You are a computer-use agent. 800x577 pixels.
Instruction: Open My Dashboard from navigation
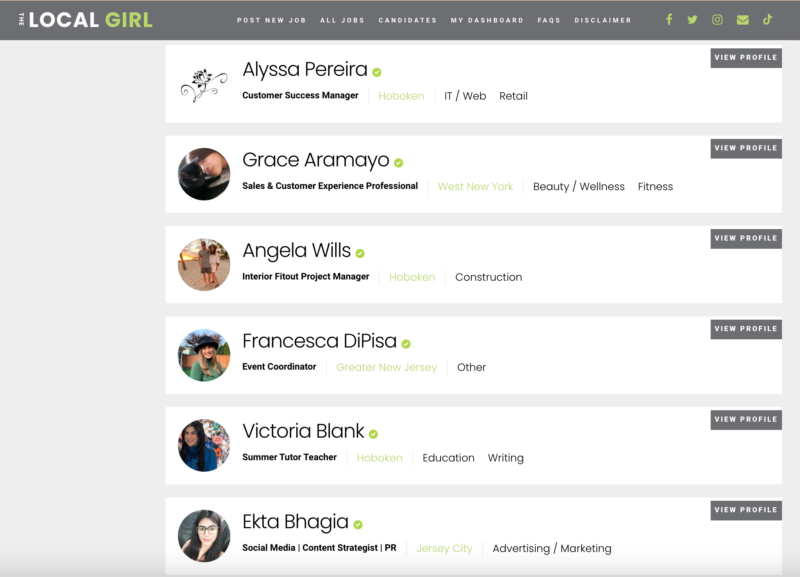(487, 20)
